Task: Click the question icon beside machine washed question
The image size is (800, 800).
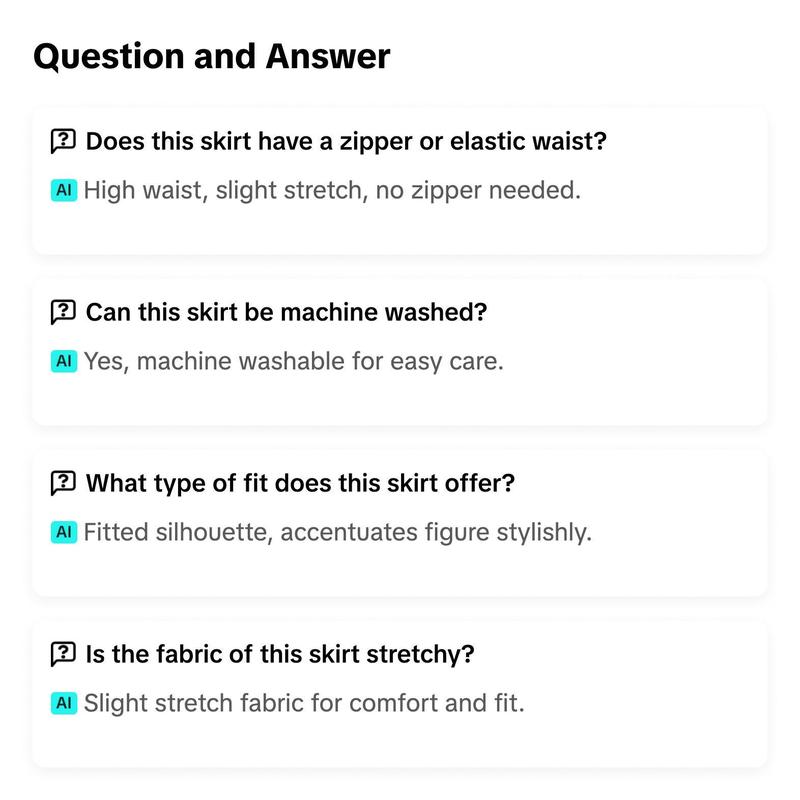Action: click(63, 312)
